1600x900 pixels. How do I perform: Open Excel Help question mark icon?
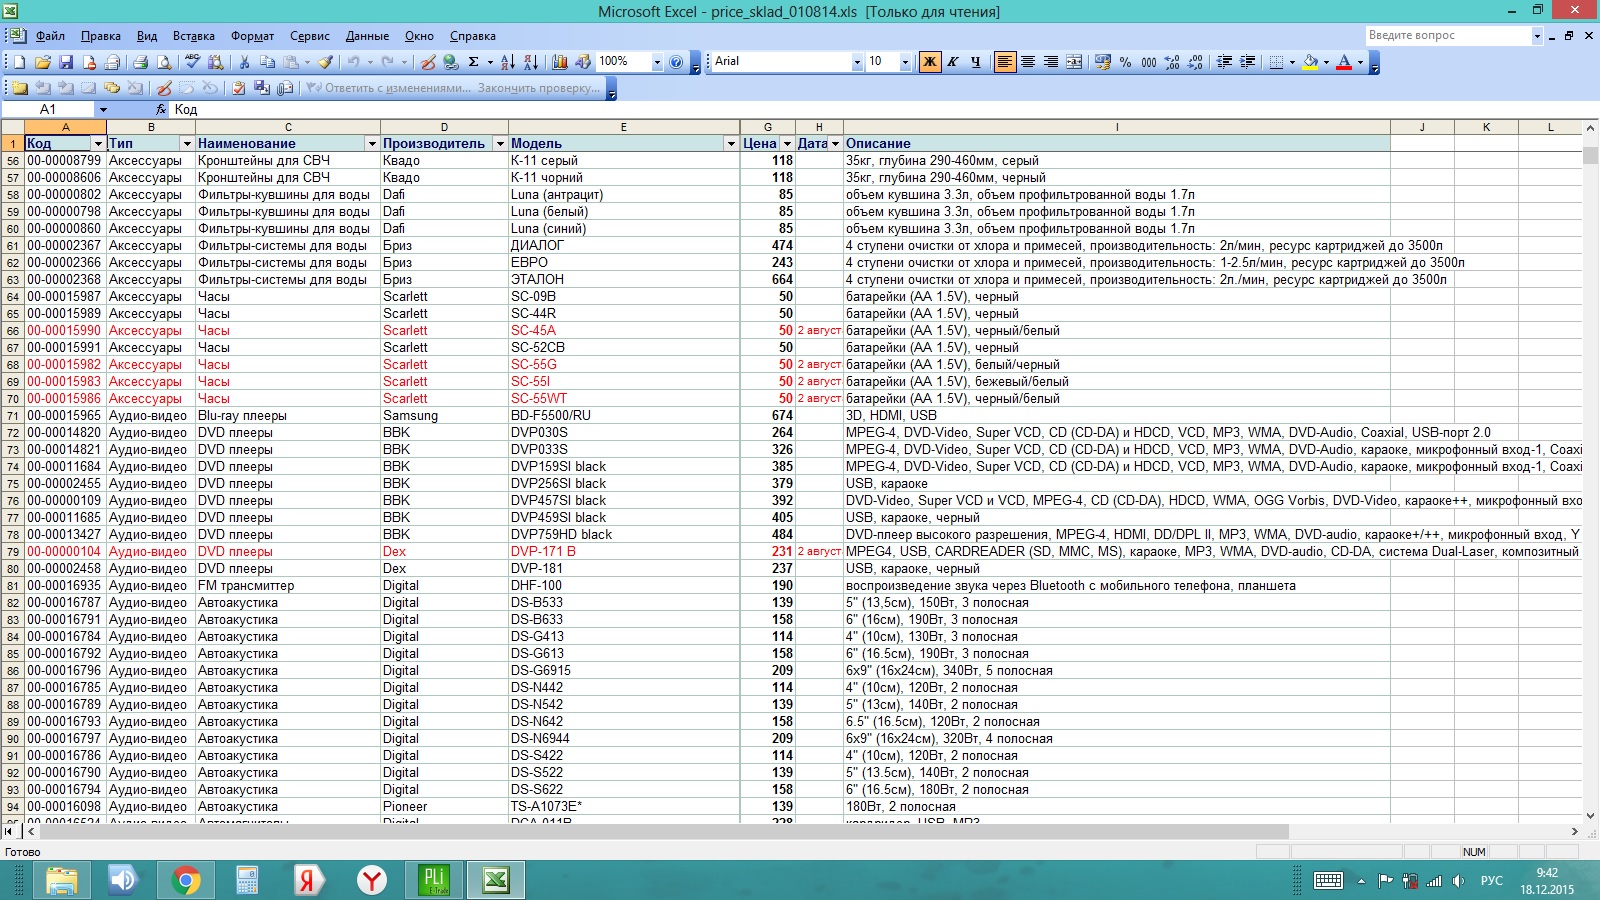(676, 62)
